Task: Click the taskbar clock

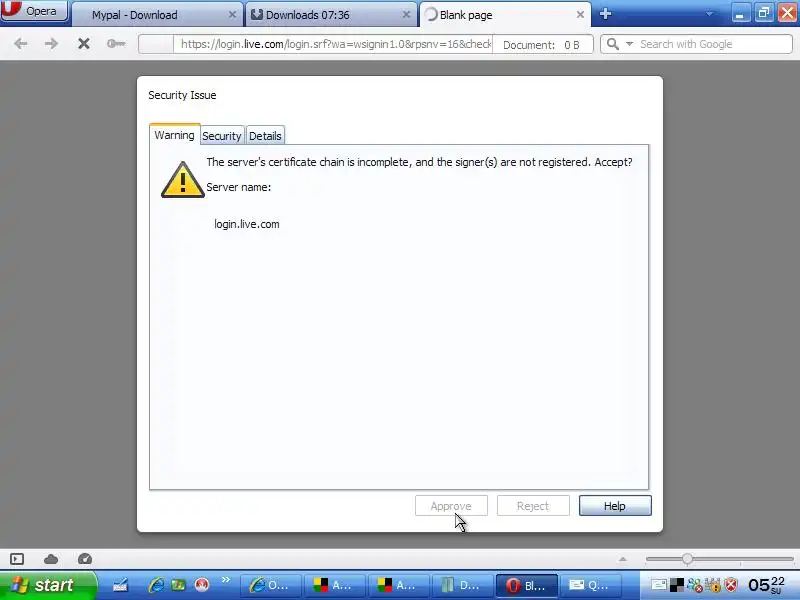Action: click(767, 585)
